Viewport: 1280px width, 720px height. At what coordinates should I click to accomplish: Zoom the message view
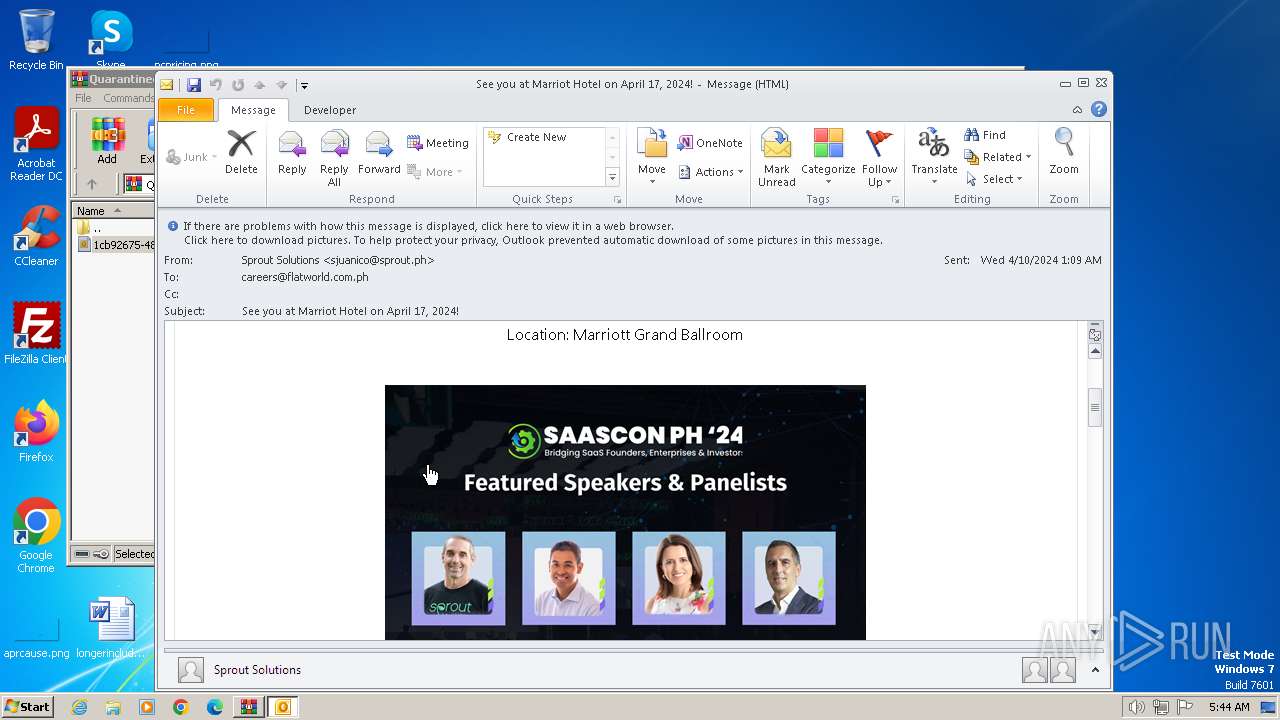[x=1064, y=152]
